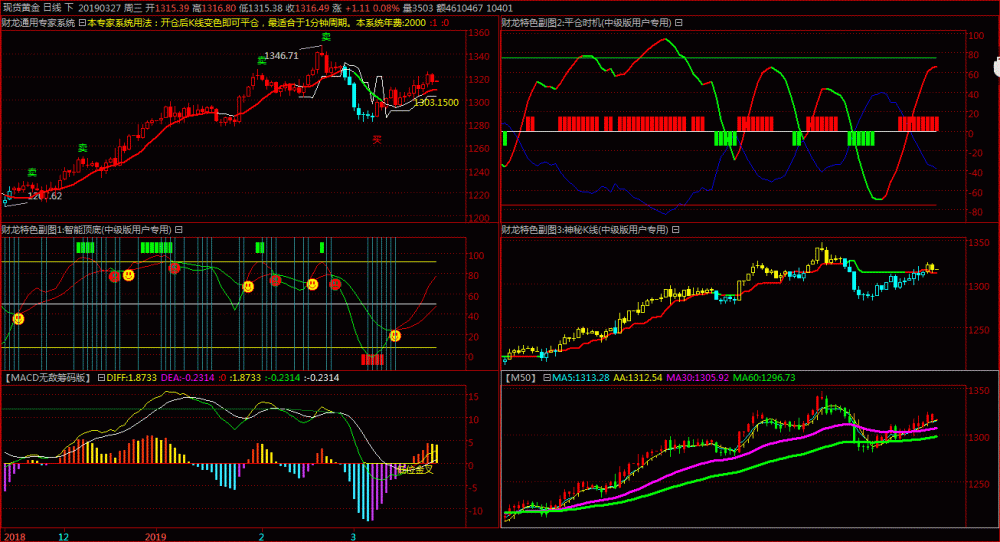Click the red 买 buy signal marker
This screenshot has width=1000, height=542.
(377, 140)
